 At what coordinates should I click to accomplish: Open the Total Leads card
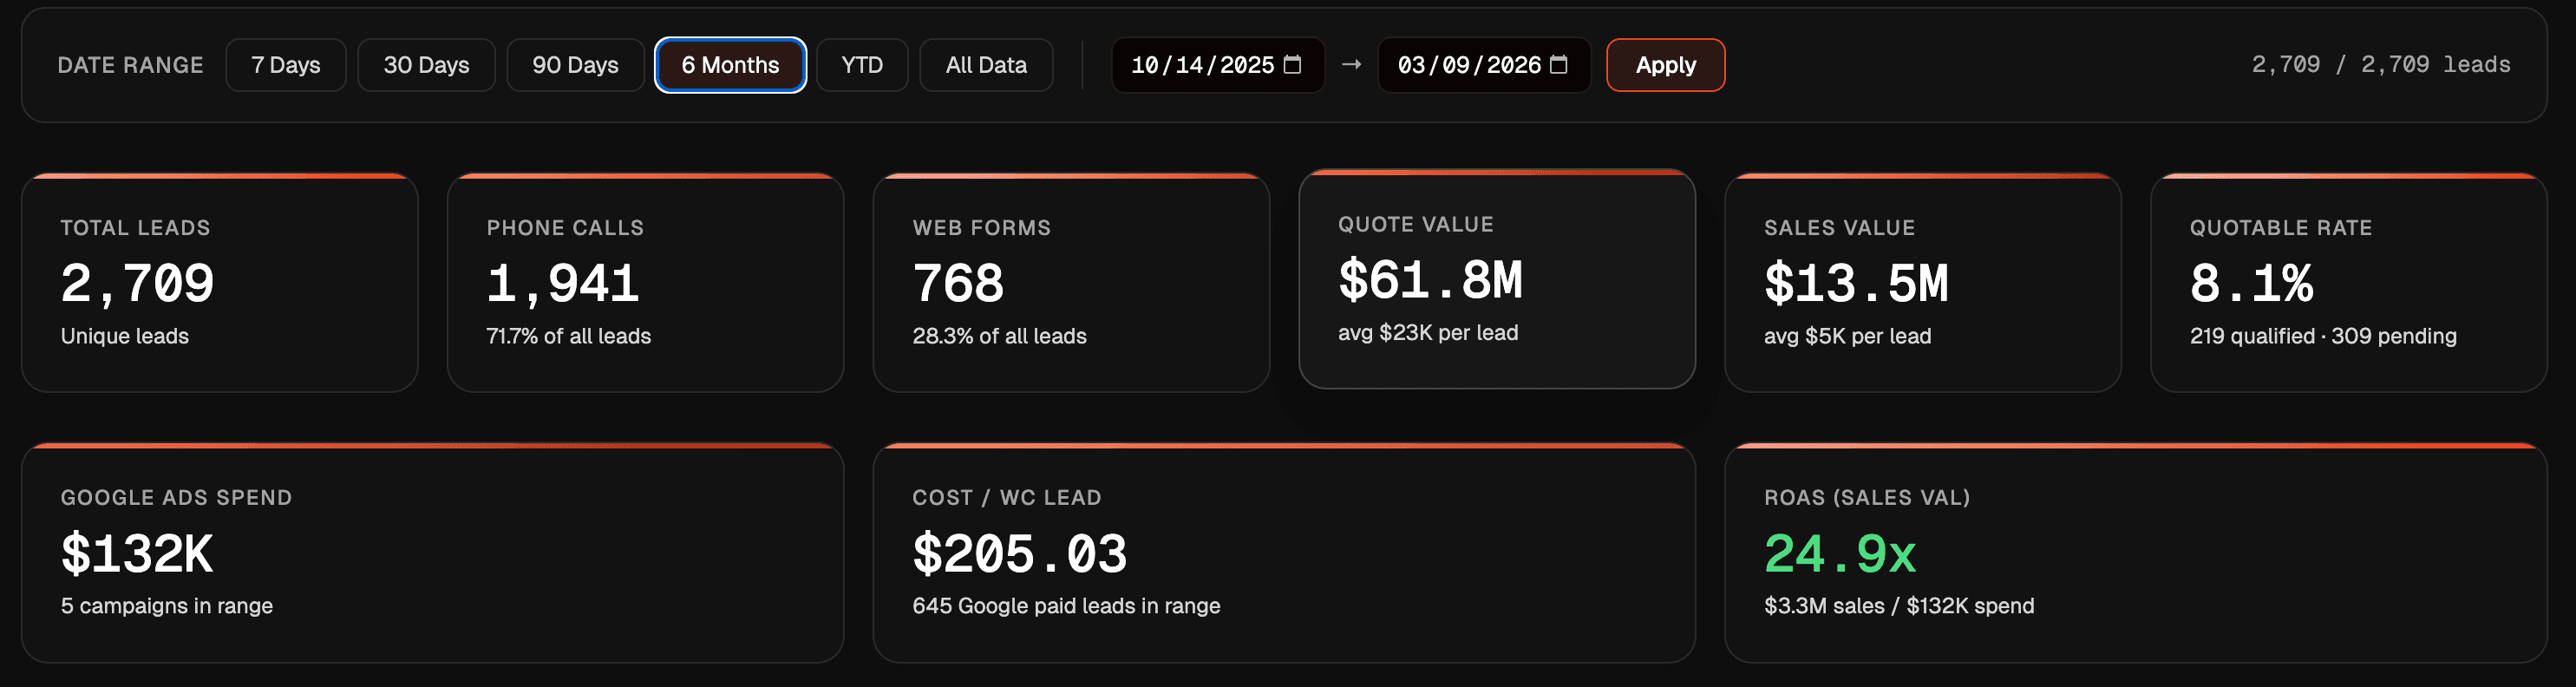[219, 283]
